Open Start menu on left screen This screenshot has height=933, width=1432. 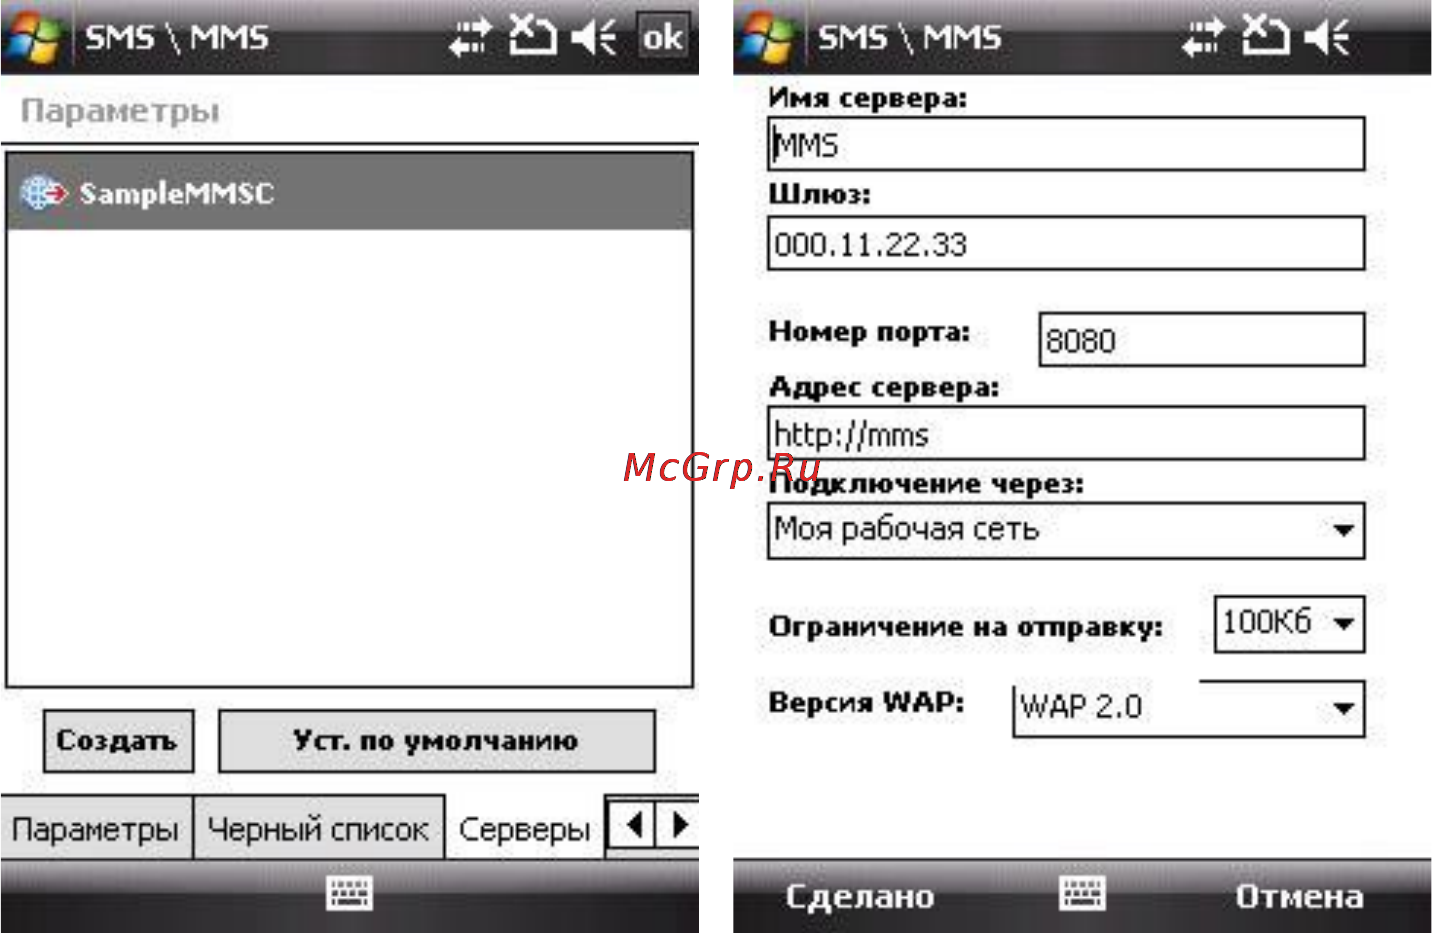point(34,38)
